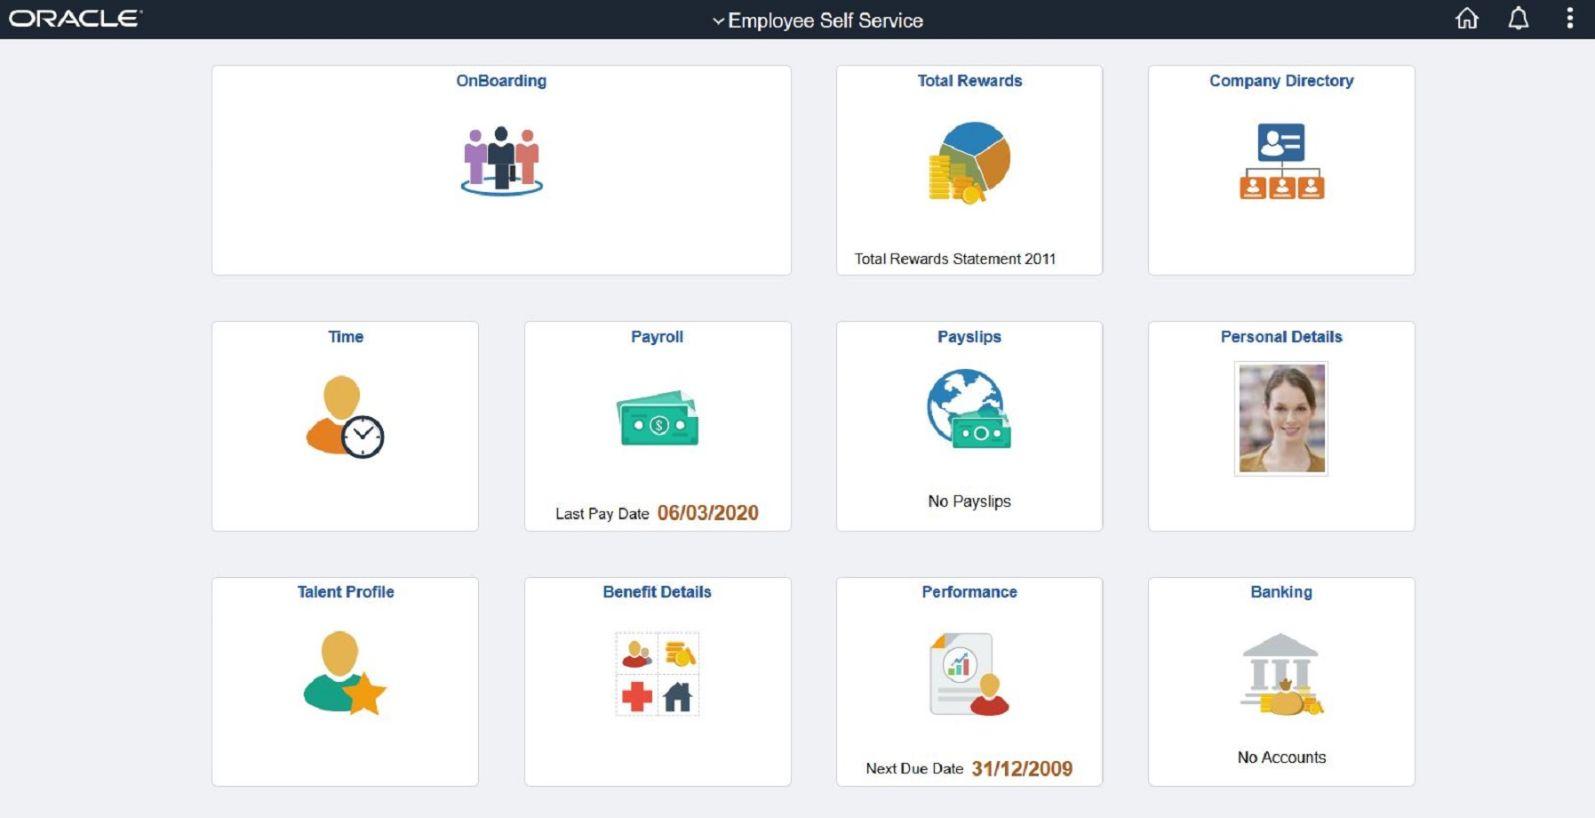The width and height of the screenshot is (1595, 818).
Task: Open the Payslips globe icon
Action: pyautogui.click(x=968, y=409)
